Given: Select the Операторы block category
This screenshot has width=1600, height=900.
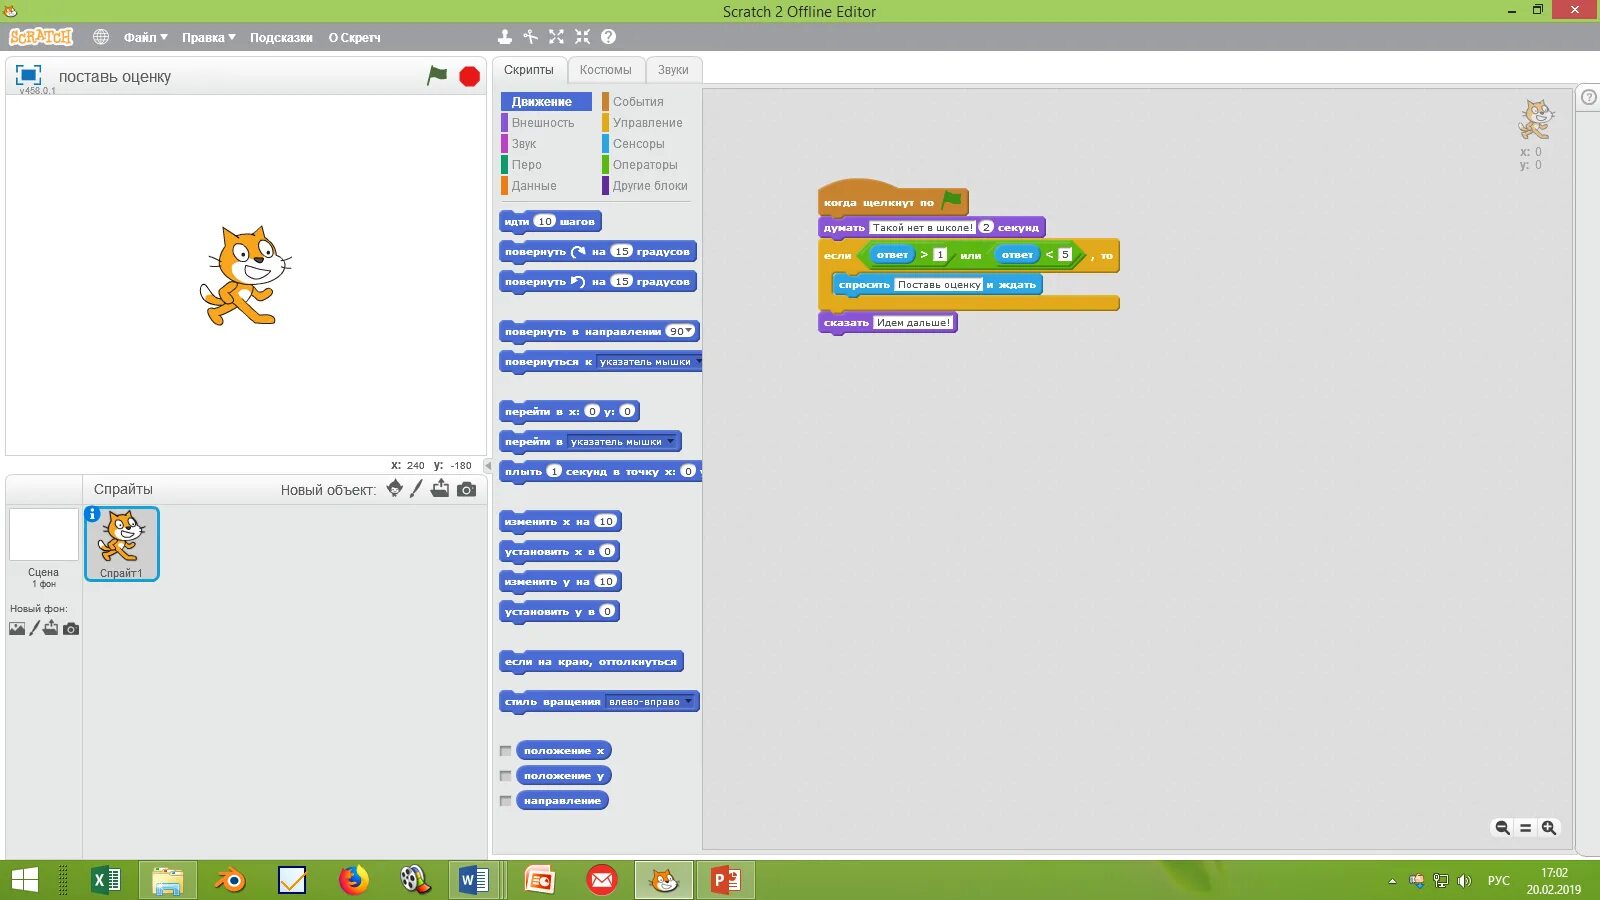Looking at the screenshot, I should pyautogui.click(x=647, y=165).
